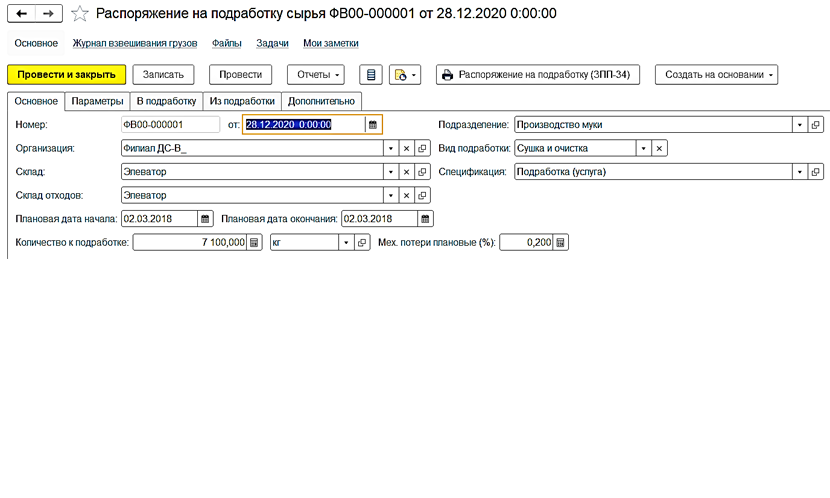Viewport: 830px width, 498px height.
Task: Expand the Склад отходов dropdown list
Action: 391,195
